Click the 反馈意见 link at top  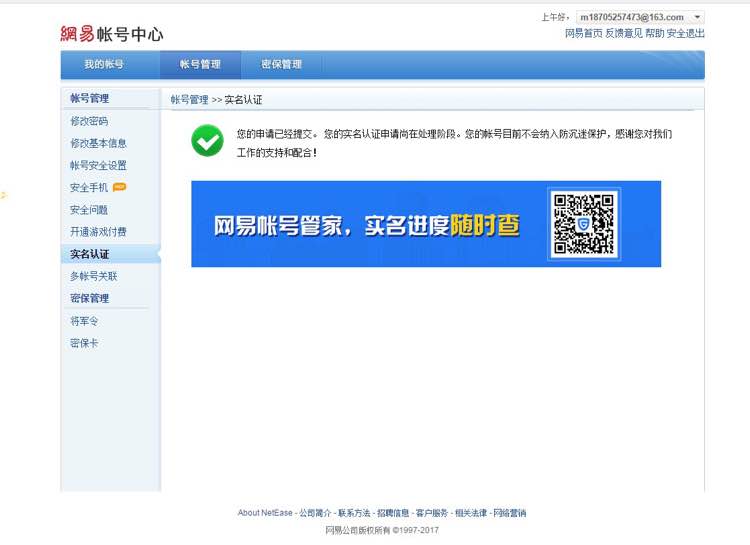click(x=624, y=33)
